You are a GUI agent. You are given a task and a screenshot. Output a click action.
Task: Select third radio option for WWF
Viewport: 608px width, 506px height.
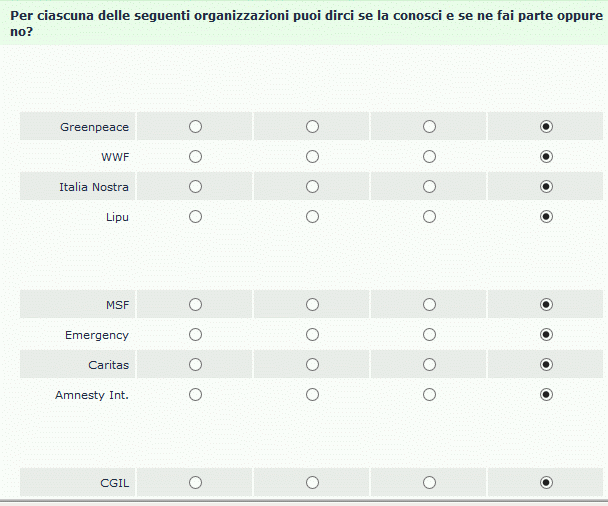[429, 157]
